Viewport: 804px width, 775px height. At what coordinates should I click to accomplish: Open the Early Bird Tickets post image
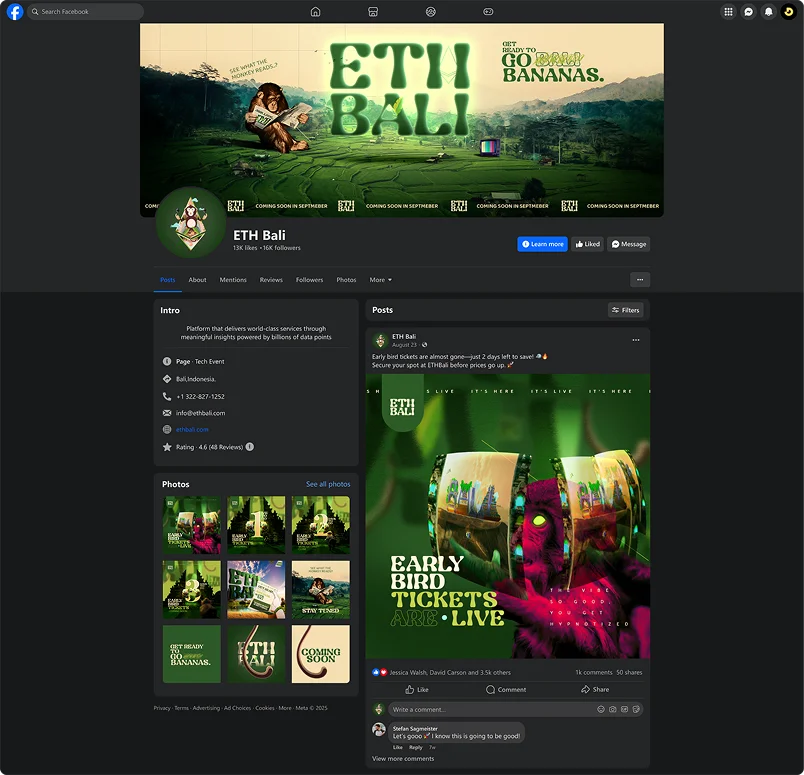pos(508,516)
